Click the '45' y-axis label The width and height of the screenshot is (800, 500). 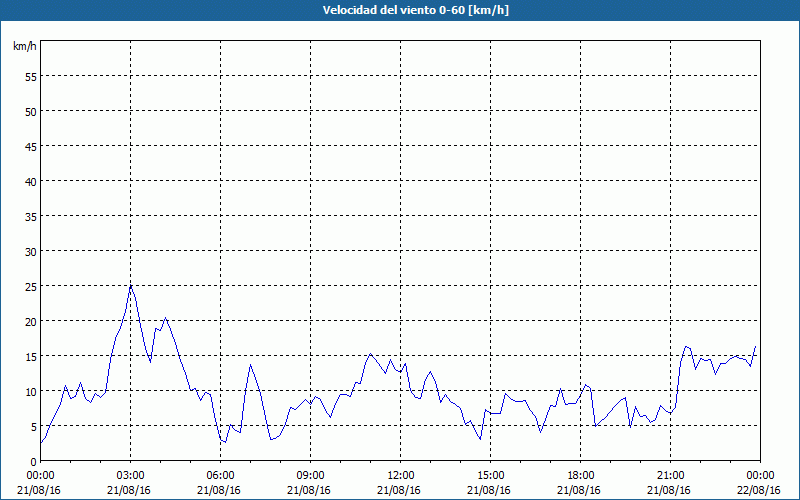pyautogui.click(x=31, y=146)
